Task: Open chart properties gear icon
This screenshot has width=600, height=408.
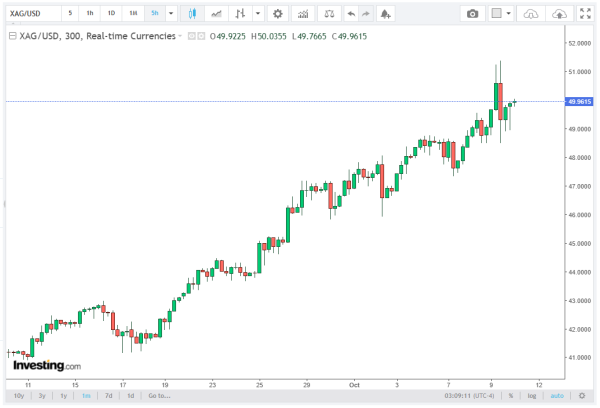Action: pos(277,14)
